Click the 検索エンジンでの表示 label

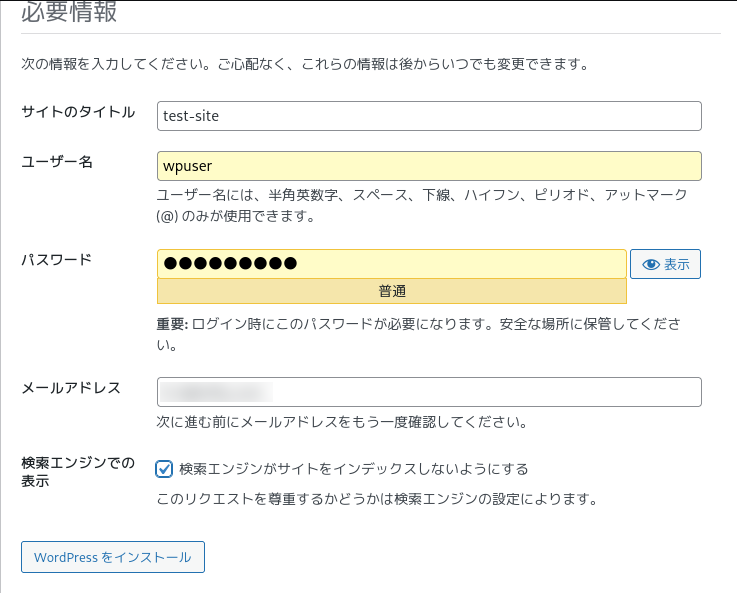78,472
